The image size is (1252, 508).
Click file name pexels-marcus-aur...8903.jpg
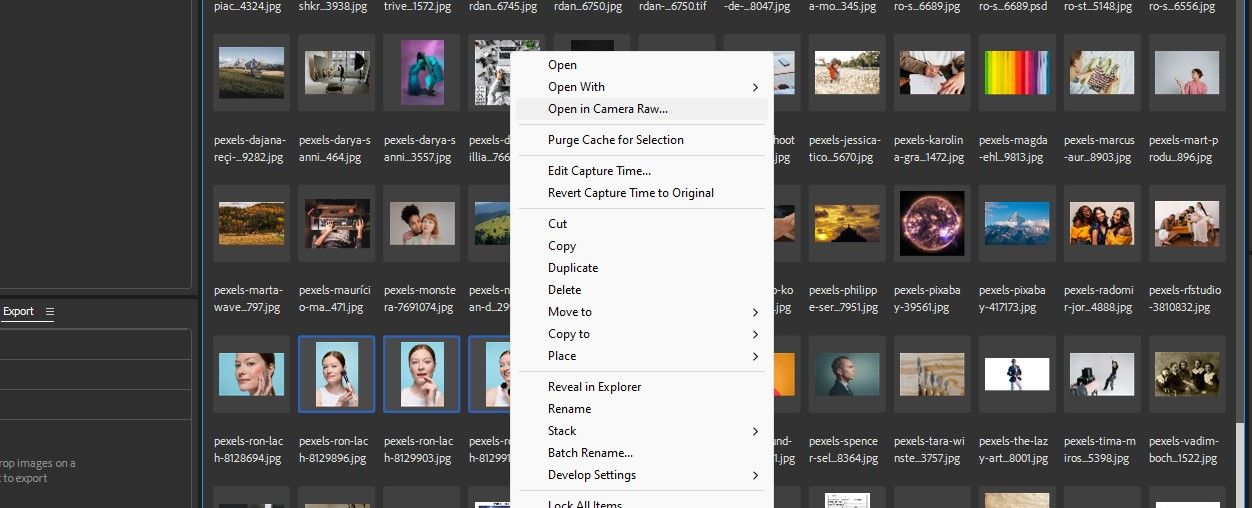[x=1101, y=148]
